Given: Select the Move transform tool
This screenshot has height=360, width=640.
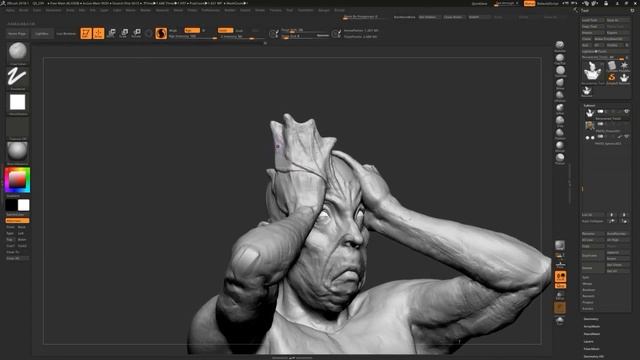Looking at the screenshot, I should pos(111,33).
